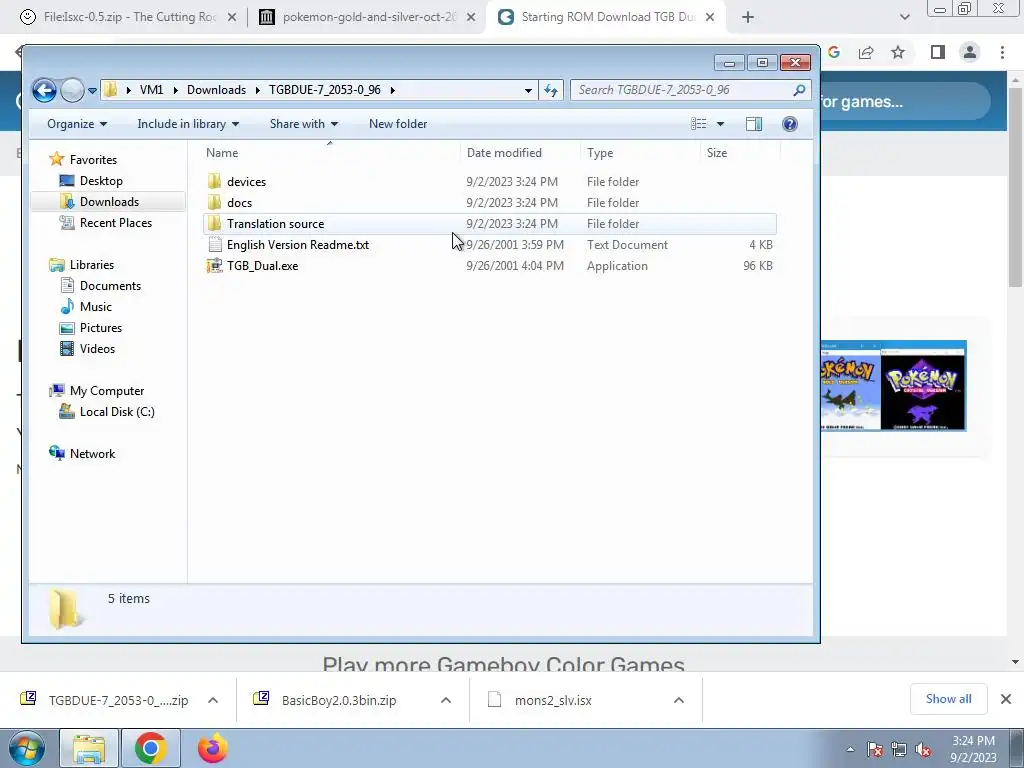Switch to pokemon-gold-and-silver browser tab
The height and width of the screenshot is (768, 1024).
[x=366, y=17]
